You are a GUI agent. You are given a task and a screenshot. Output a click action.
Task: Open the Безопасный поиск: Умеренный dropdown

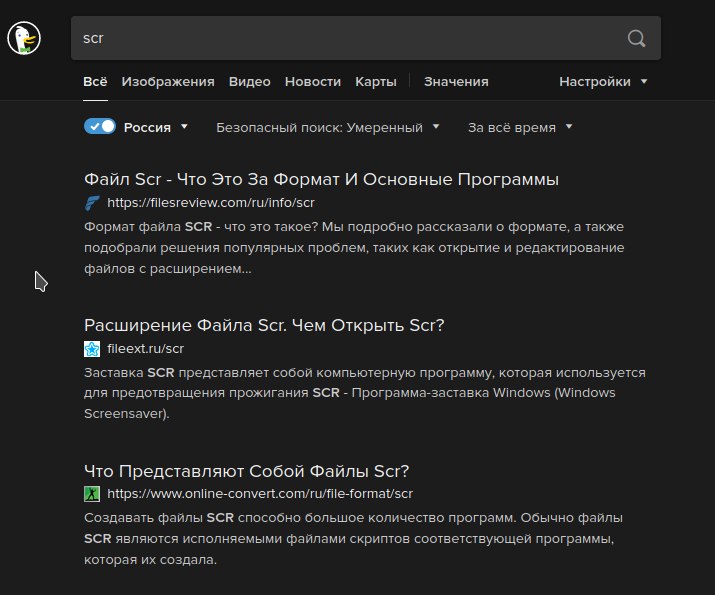coord(327,127)
